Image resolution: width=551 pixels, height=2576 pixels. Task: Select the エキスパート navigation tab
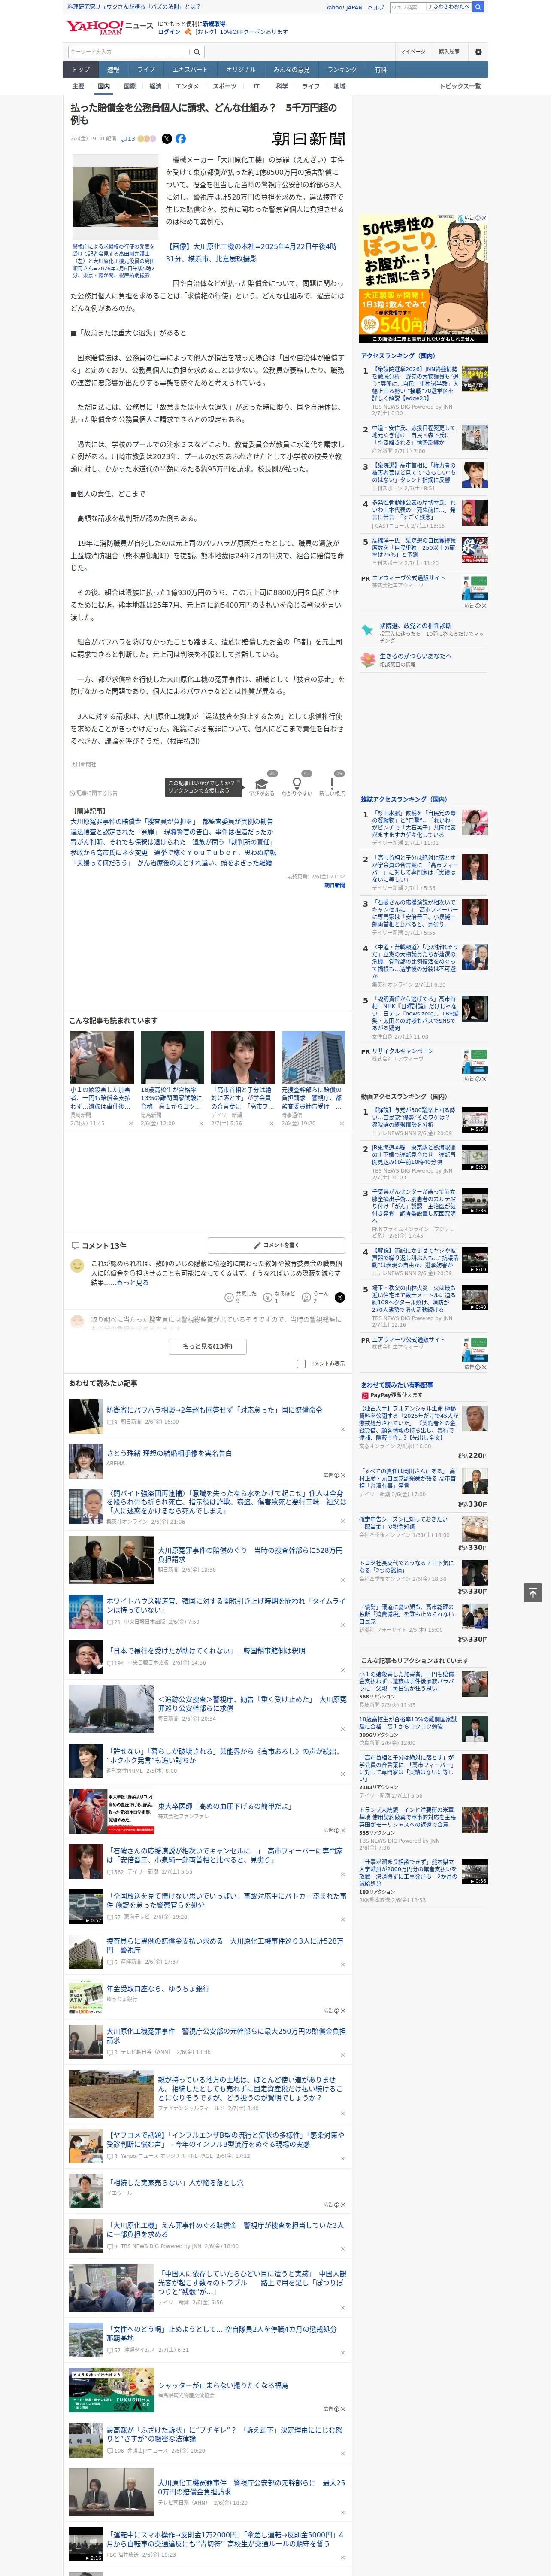click(x=190, y=69)
